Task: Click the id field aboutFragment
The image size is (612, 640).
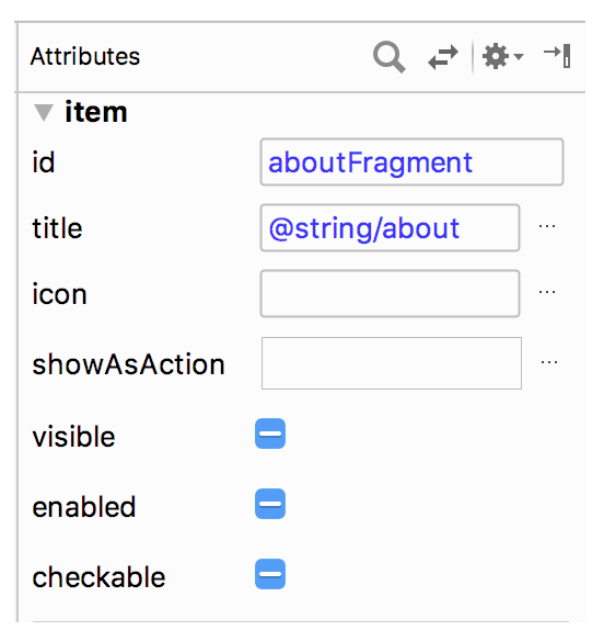Action: tap(411, 162)
